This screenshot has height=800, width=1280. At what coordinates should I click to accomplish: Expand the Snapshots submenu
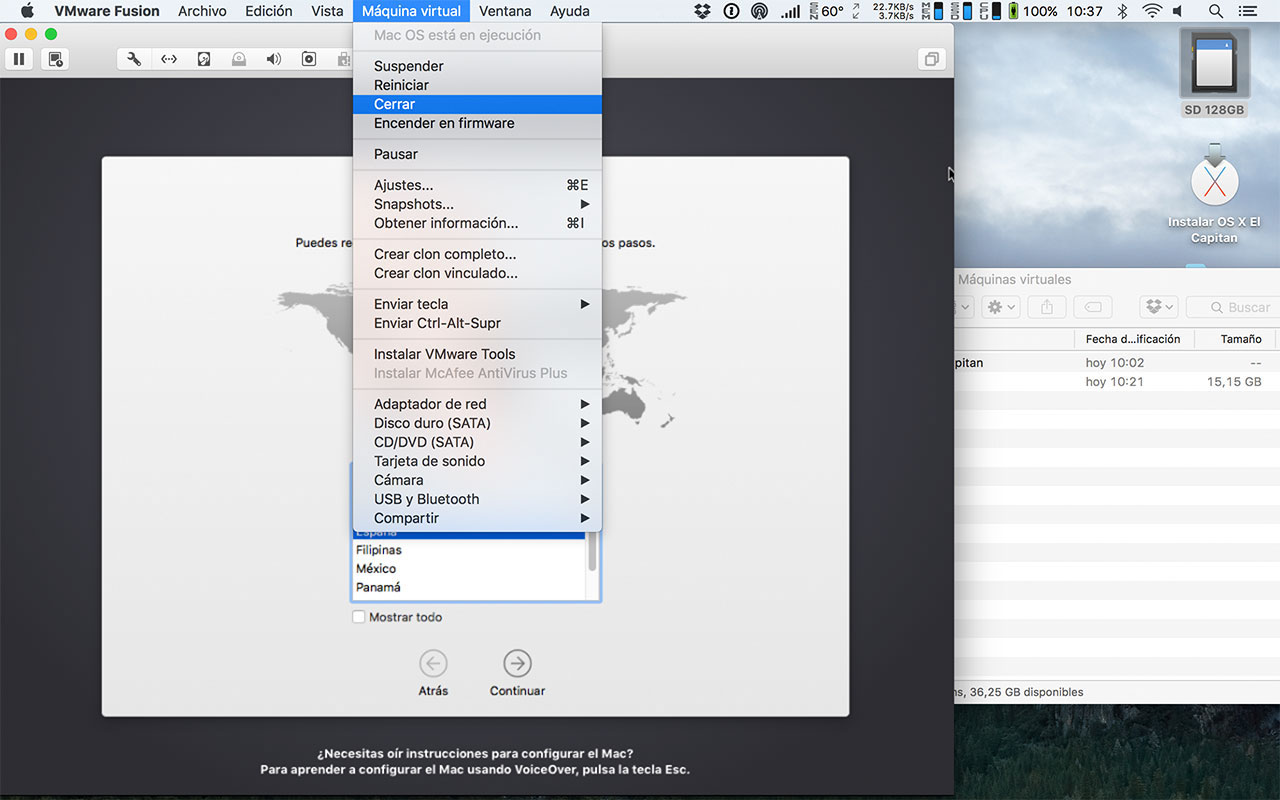(477, 204)
